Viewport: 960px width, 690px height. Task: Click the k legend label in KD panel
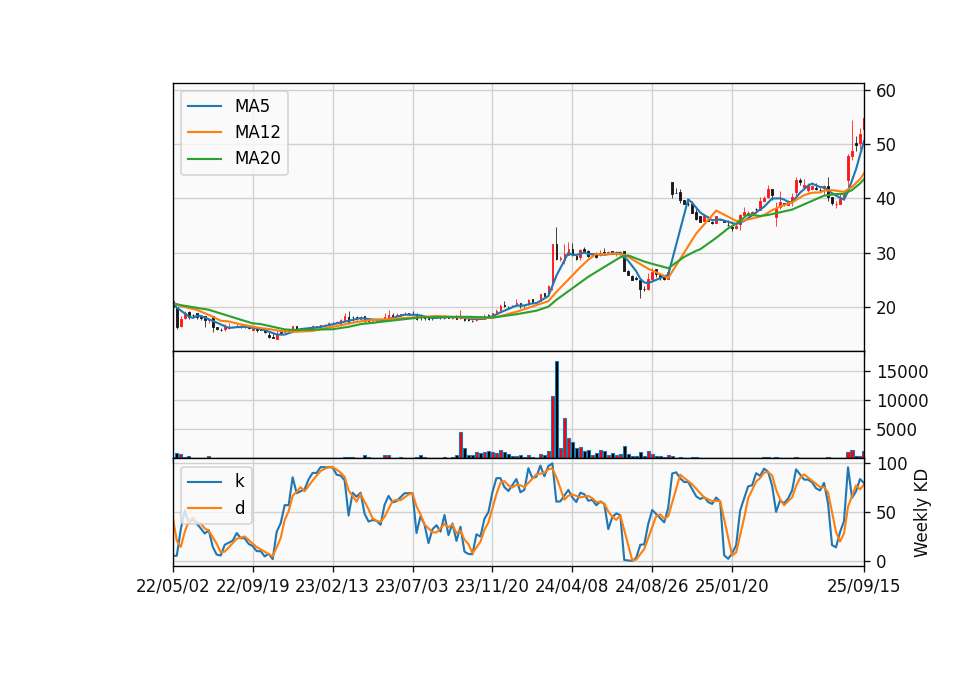(239, 481)
